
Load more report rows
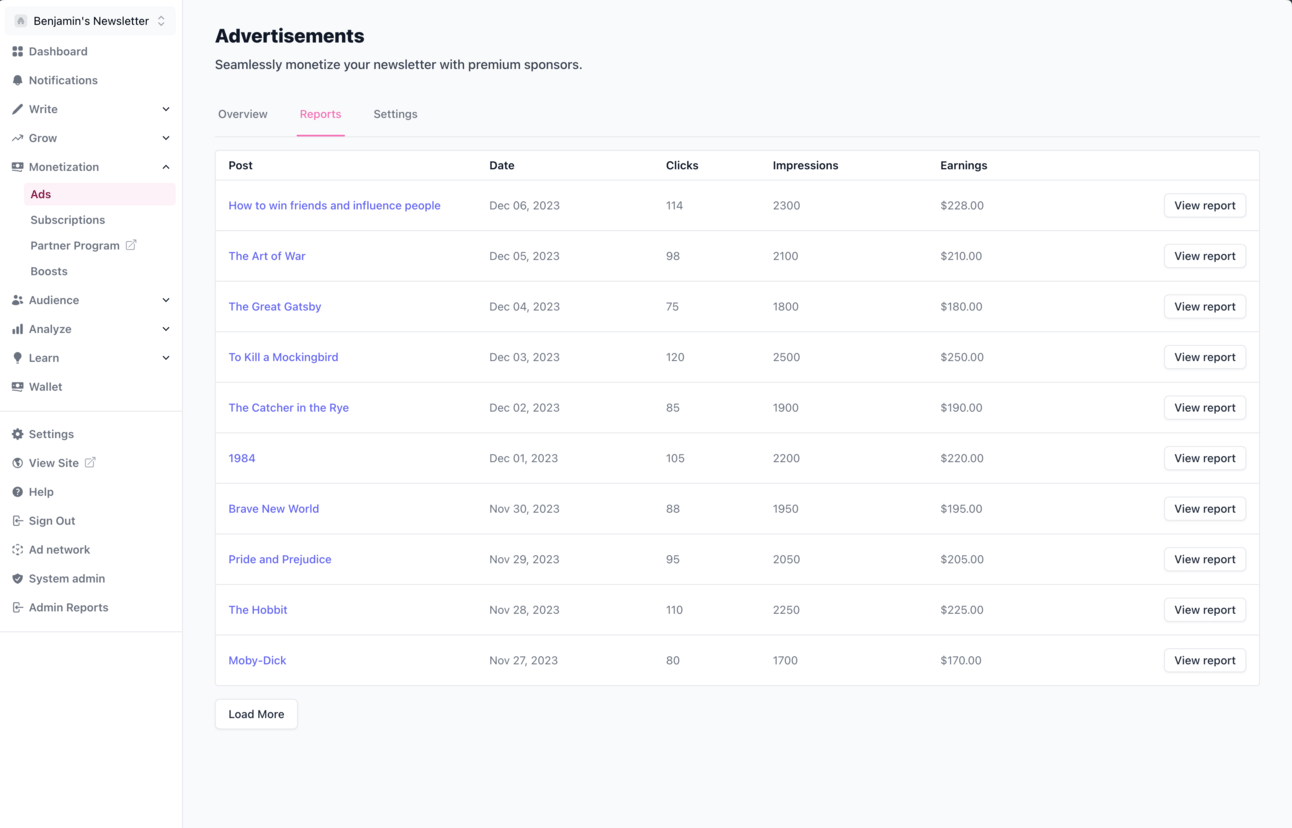[256, 714]
